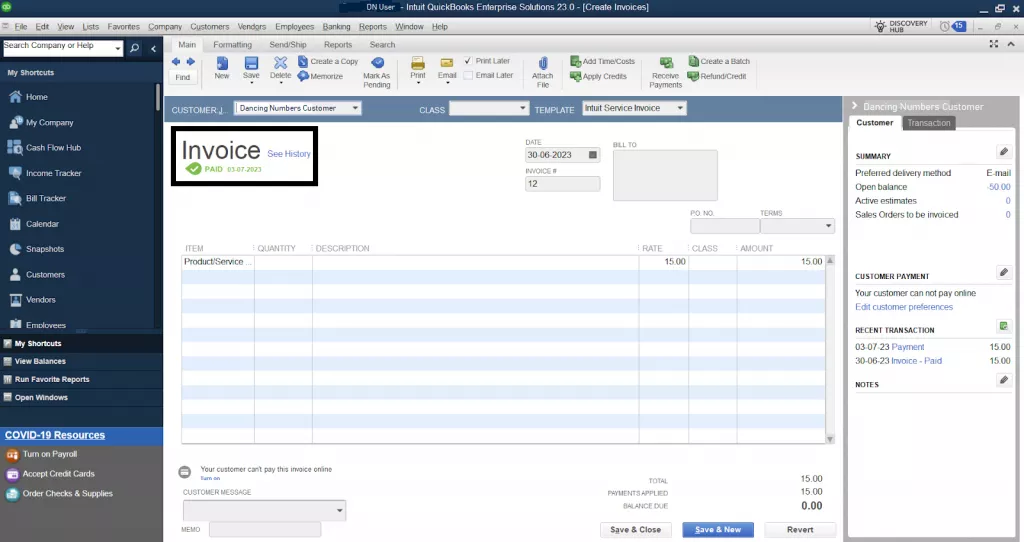Screen dimensions: 1024x542
Task: Open reminders clock icon with 15 badge
Action: click(944, 26)
